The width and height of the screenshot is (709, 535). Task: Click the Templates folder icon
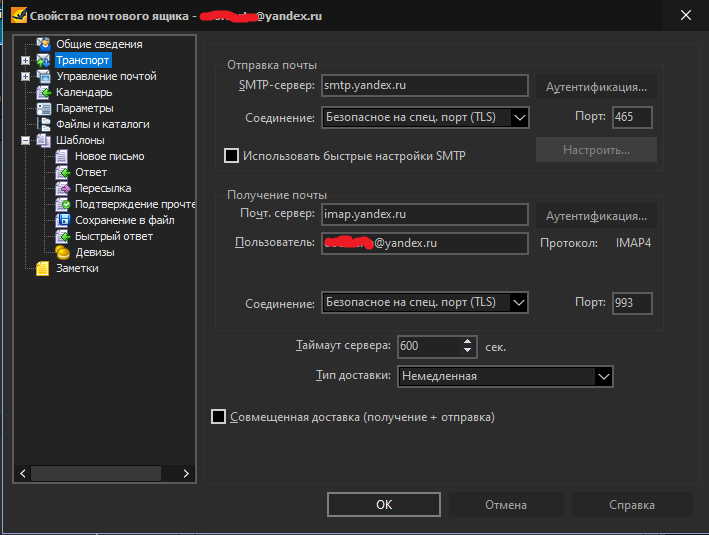[x=43, y=140]
